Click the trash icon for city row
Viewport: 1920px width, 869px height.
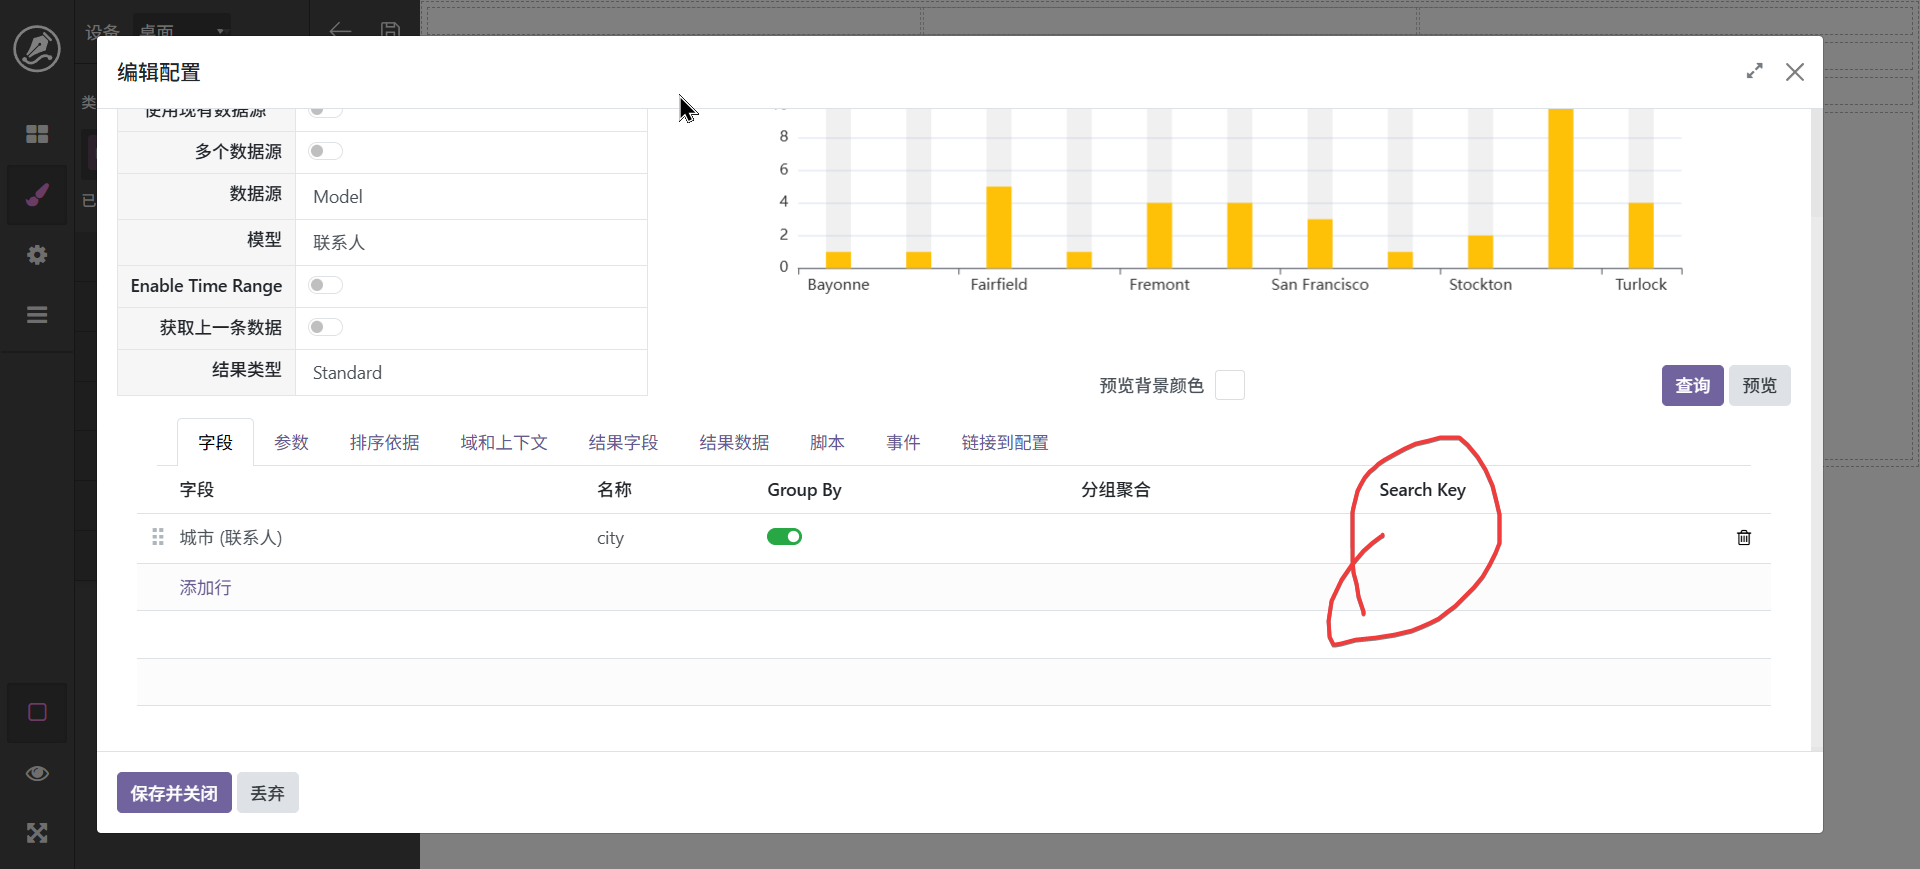coord(1743,538)
